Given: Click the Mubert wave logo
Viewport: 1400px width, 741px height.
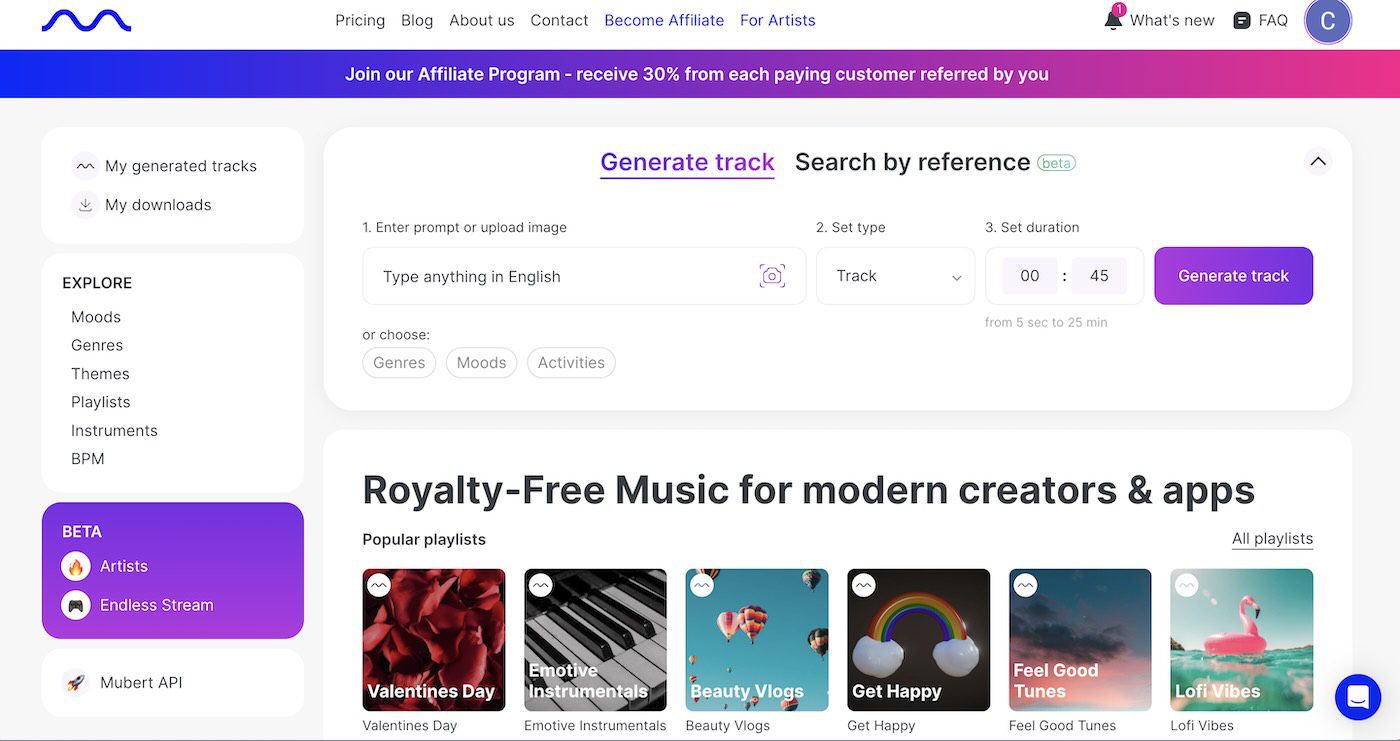Looking at the screenshot, I should pyautogui.click(x=86, y=19).
